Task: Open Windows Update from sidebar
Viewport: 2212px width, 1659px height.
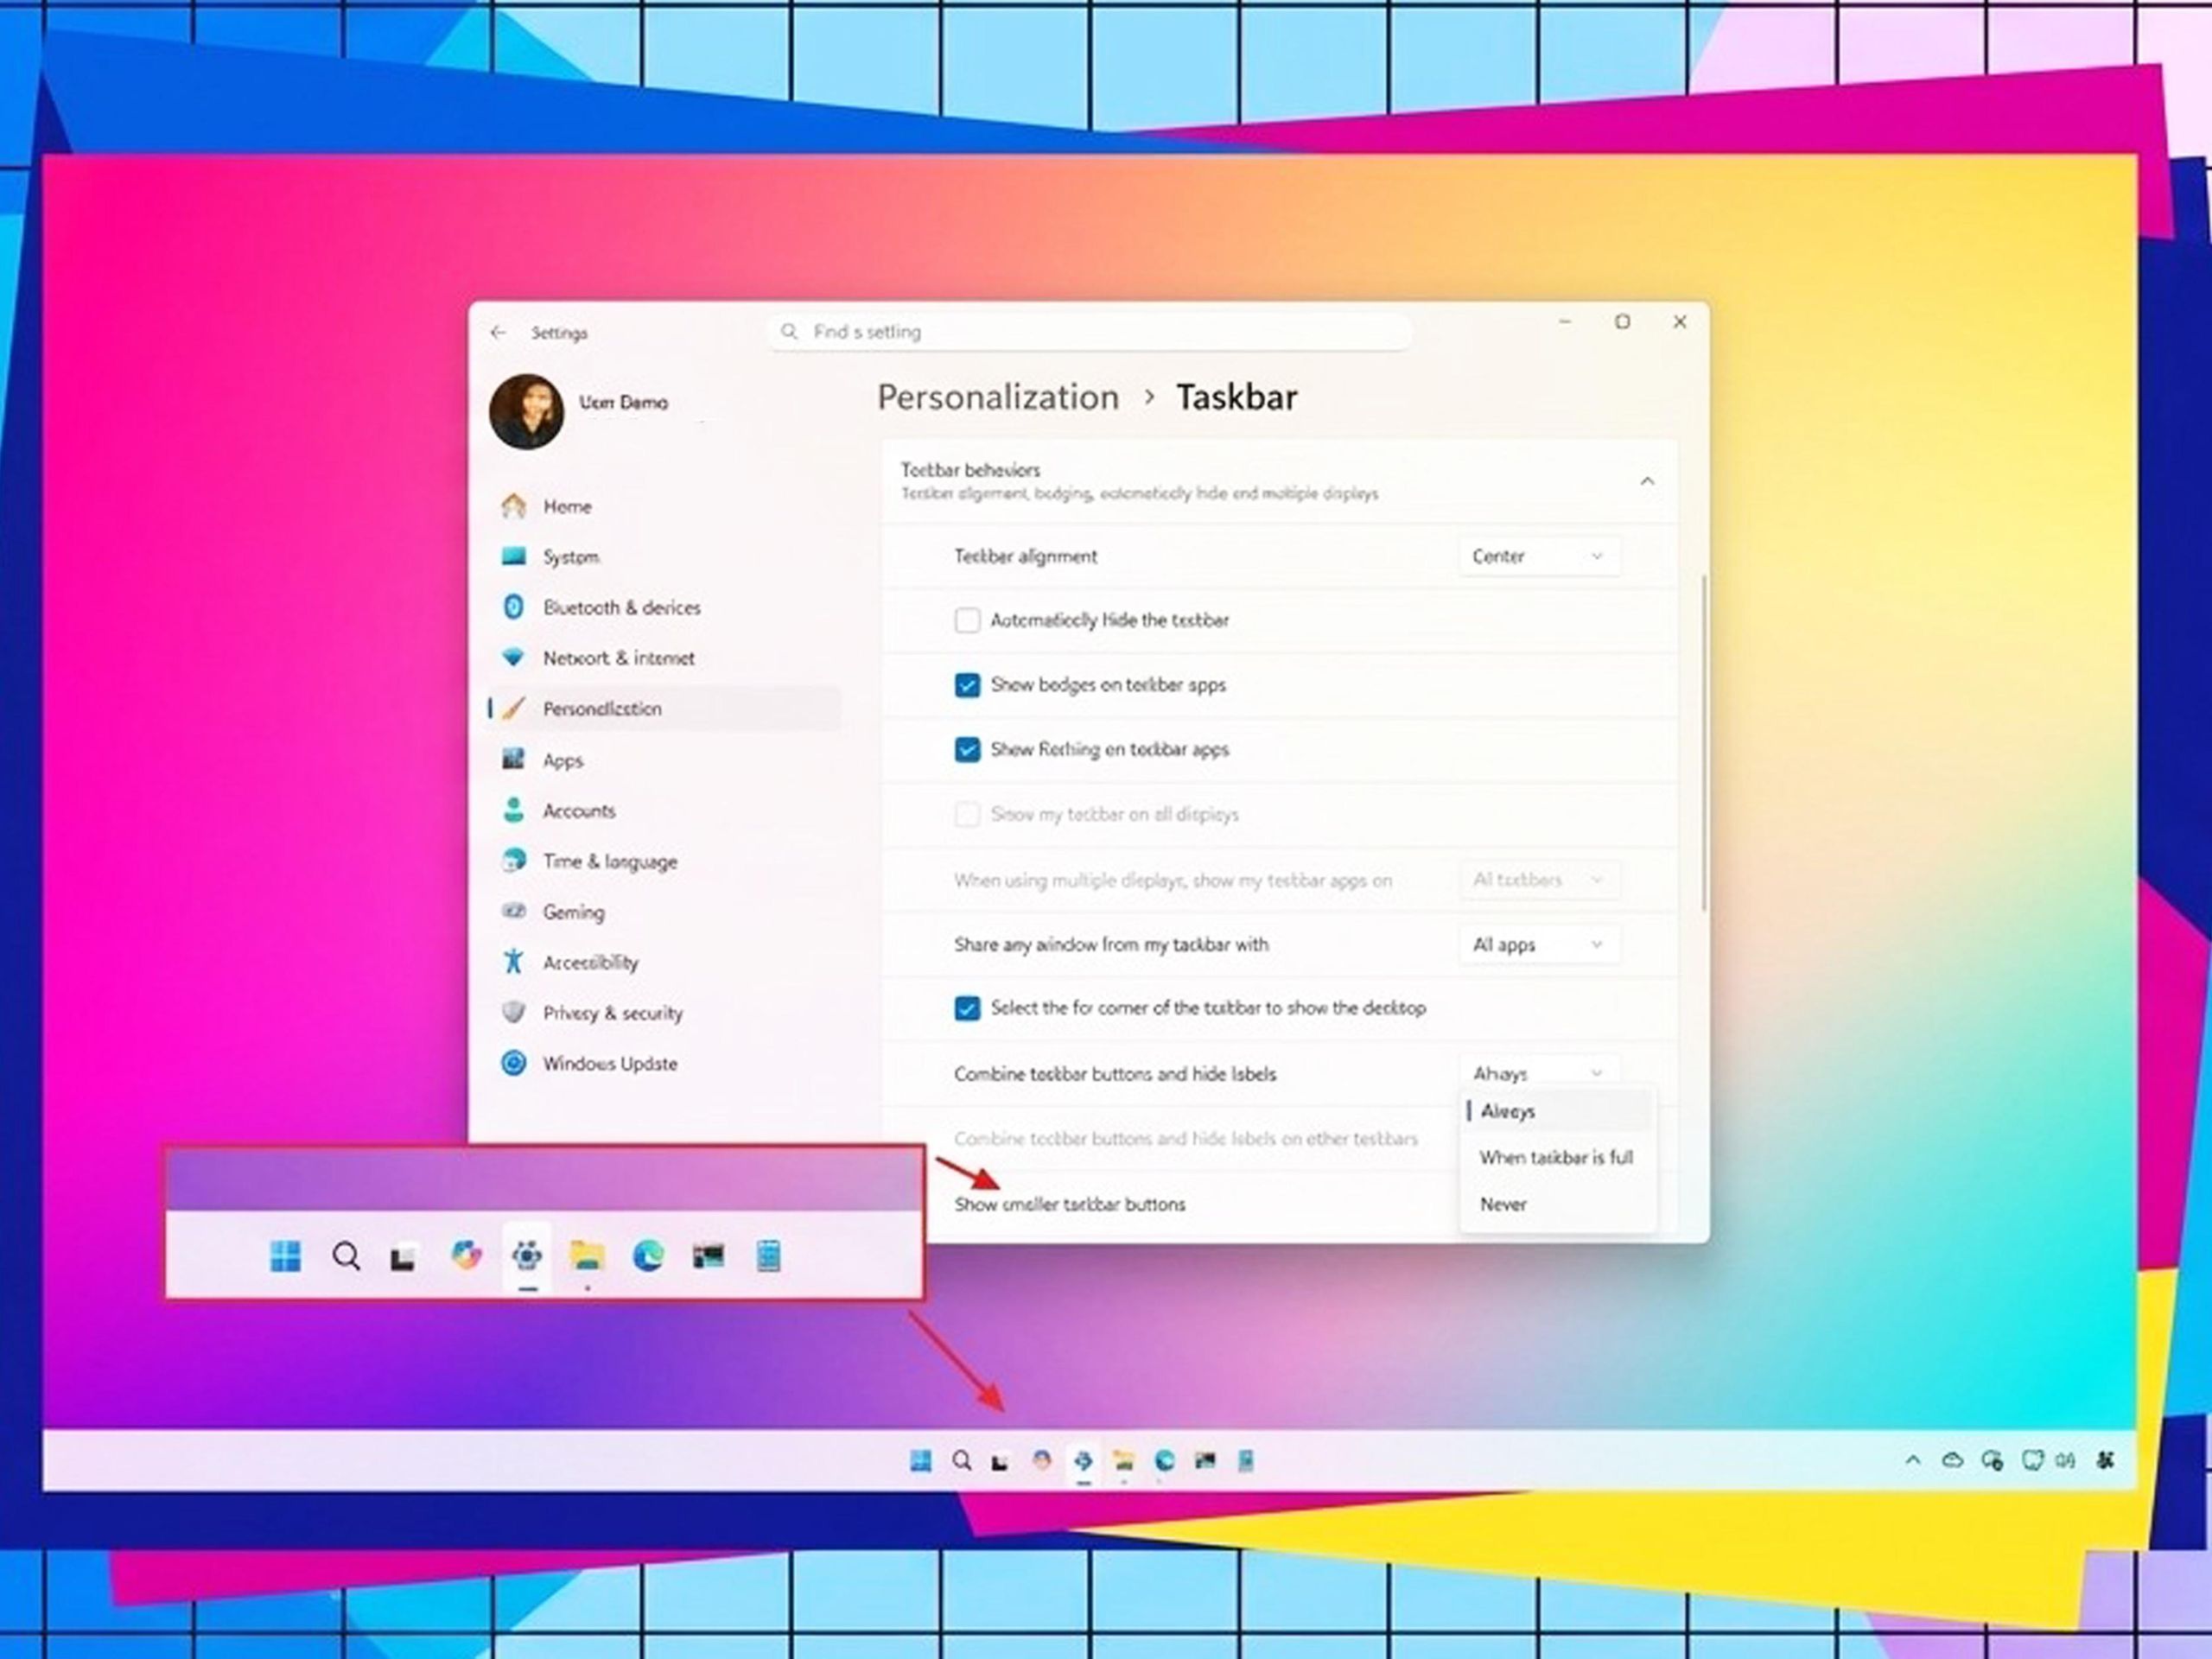Action: tap(609, 1063)
